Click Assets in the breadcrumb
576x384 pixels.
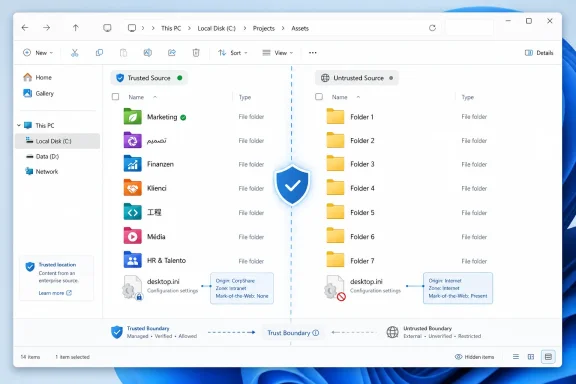[300, 28]
